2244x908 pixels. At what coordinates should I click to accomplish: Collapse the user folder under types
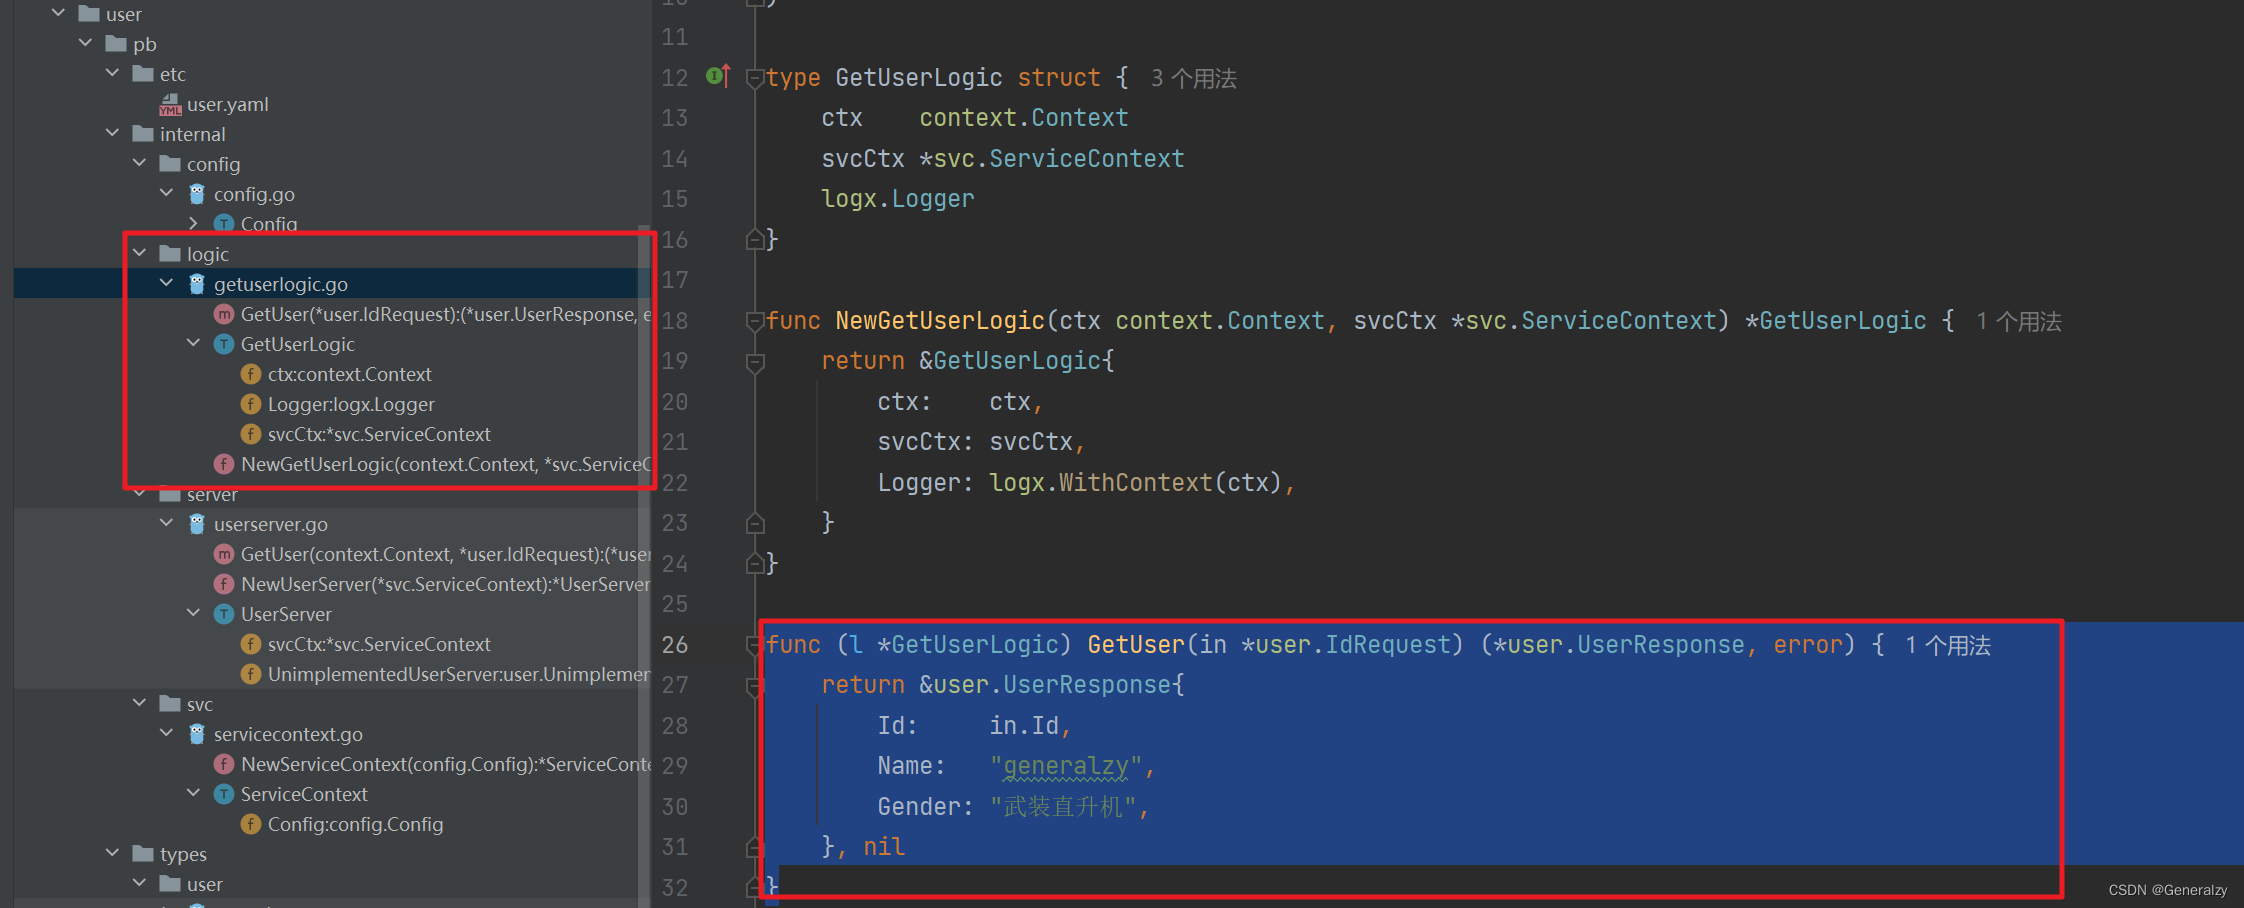[x=139, y=883]
